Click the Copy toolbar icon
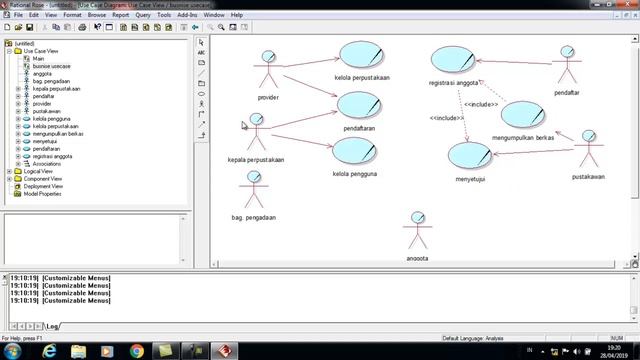This screenshot has height=360, width=640. pyautogui.click(x=56, y=27)
